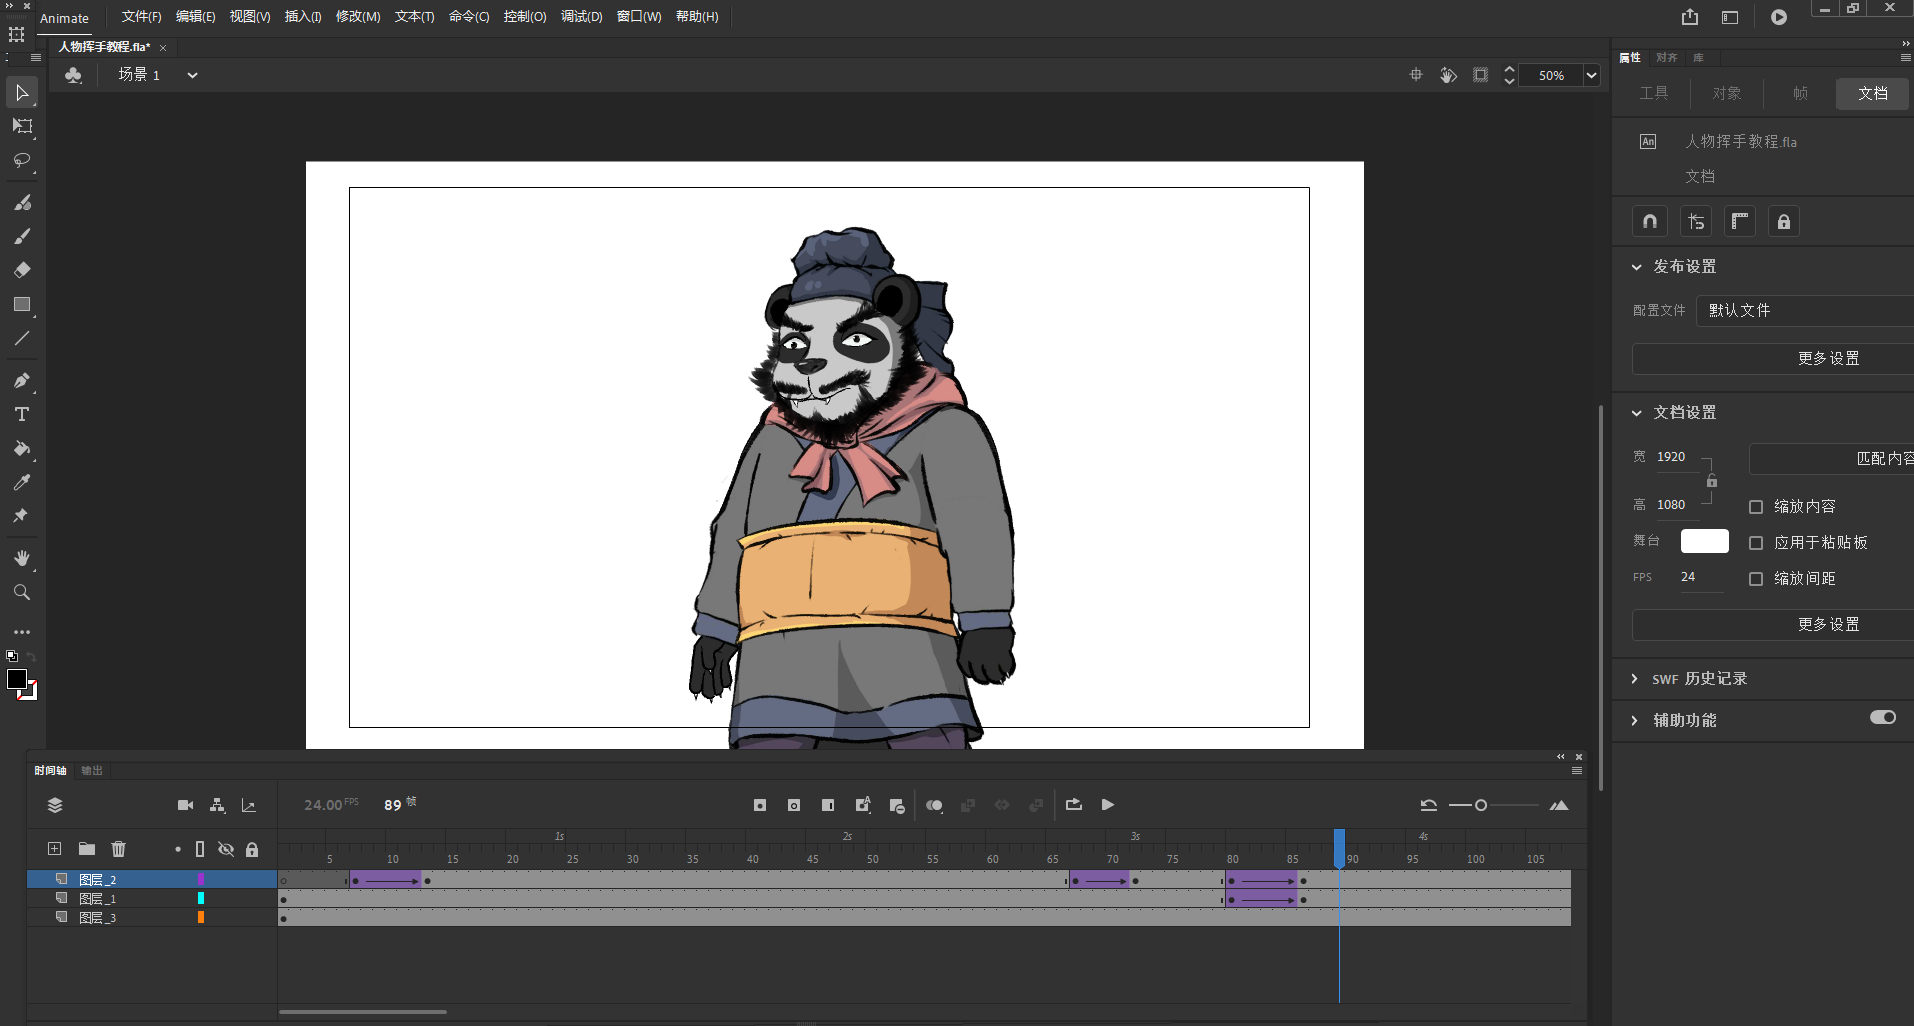This screenshot has height=1026, width=1914.
Task: Click the fill and stroke color swatch
Action: pos(22,684)
